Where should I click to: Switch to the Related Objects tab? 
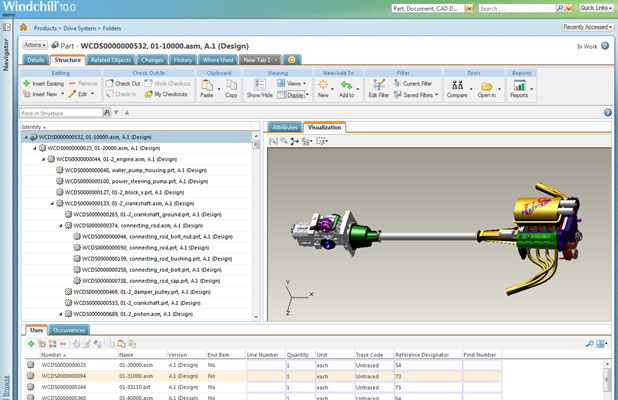[x=110, y=60]
